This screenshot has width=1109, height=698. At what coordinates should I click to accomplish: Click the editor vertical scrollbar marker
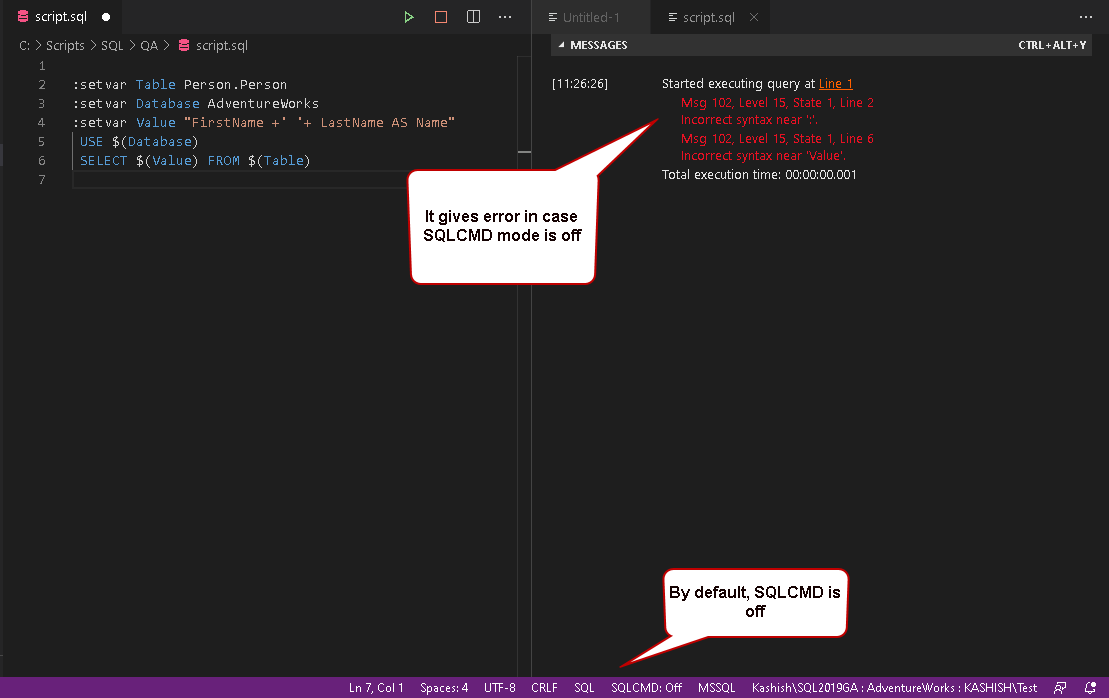tap(524, 151)
